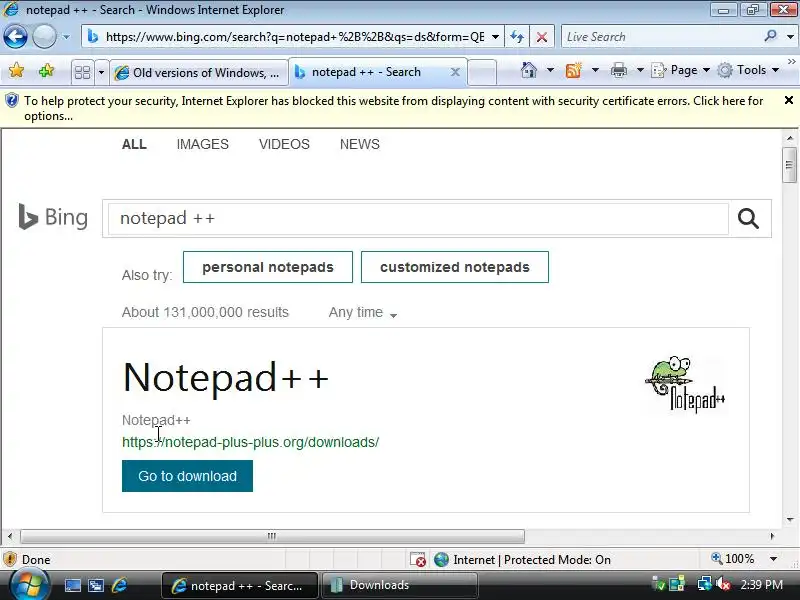Switch to VIDEOS results
This screenshot has width=800, height=600.
pos(284,144)
